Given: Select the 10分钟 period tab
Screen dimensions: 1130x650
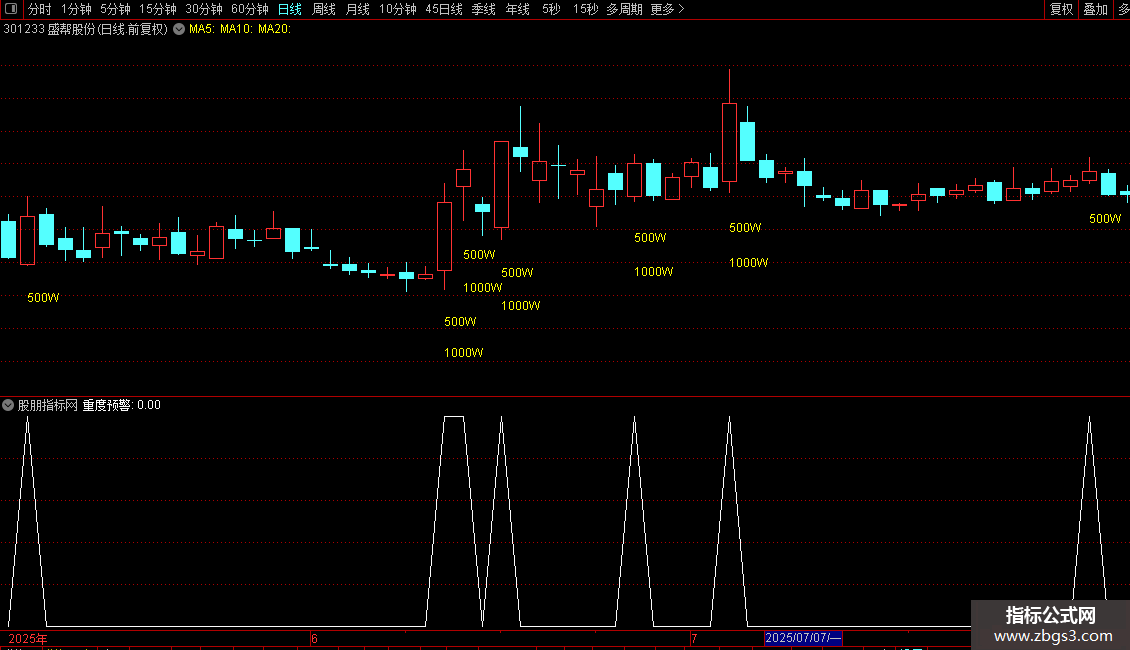Looking at the screenshot, I should (397, 9).
